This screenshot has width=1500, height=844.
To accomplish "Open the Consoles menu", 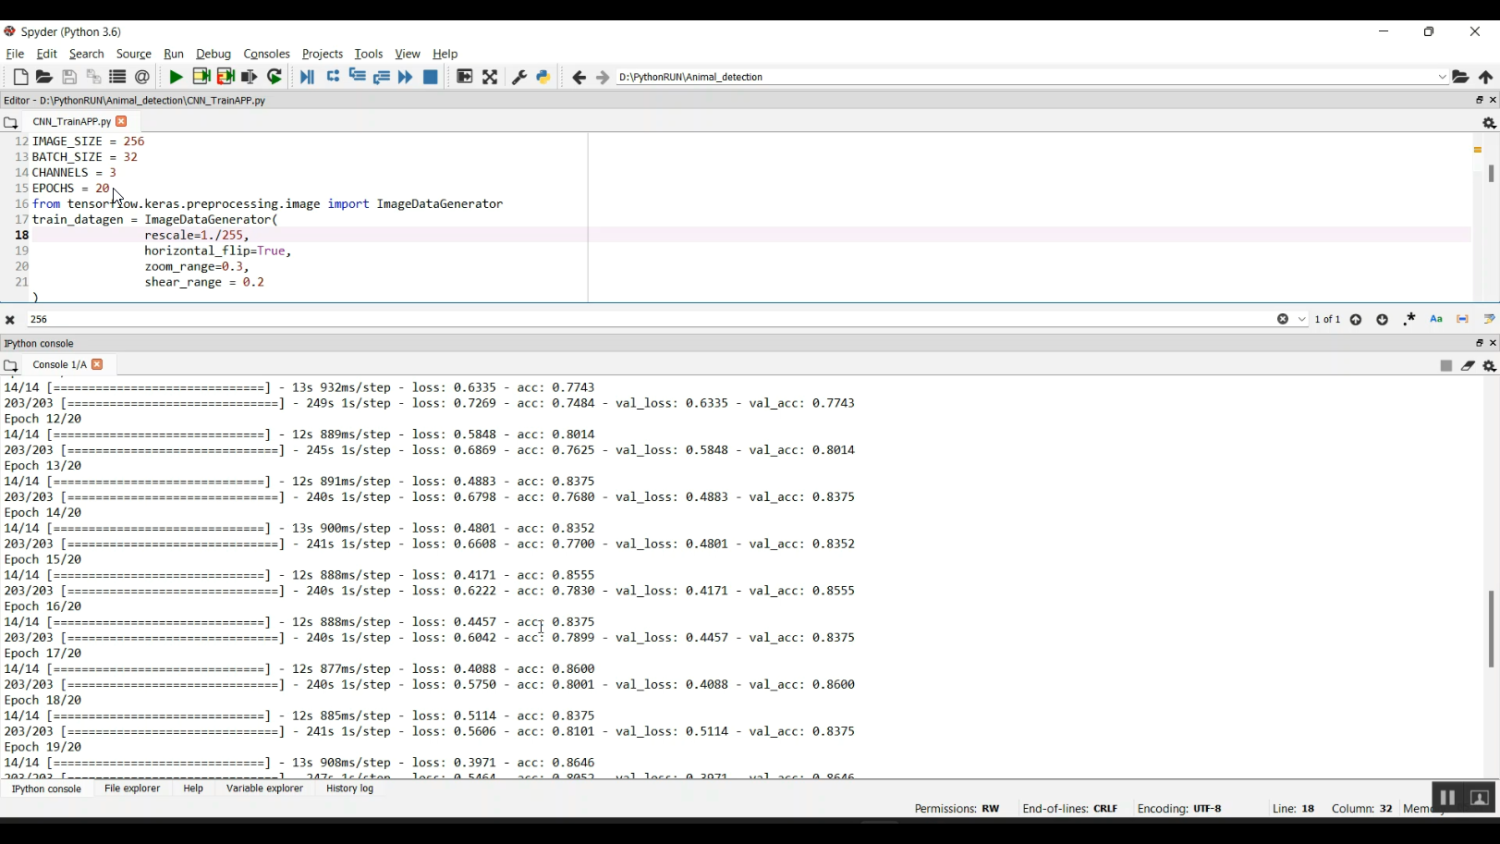I will coord(266,54).
